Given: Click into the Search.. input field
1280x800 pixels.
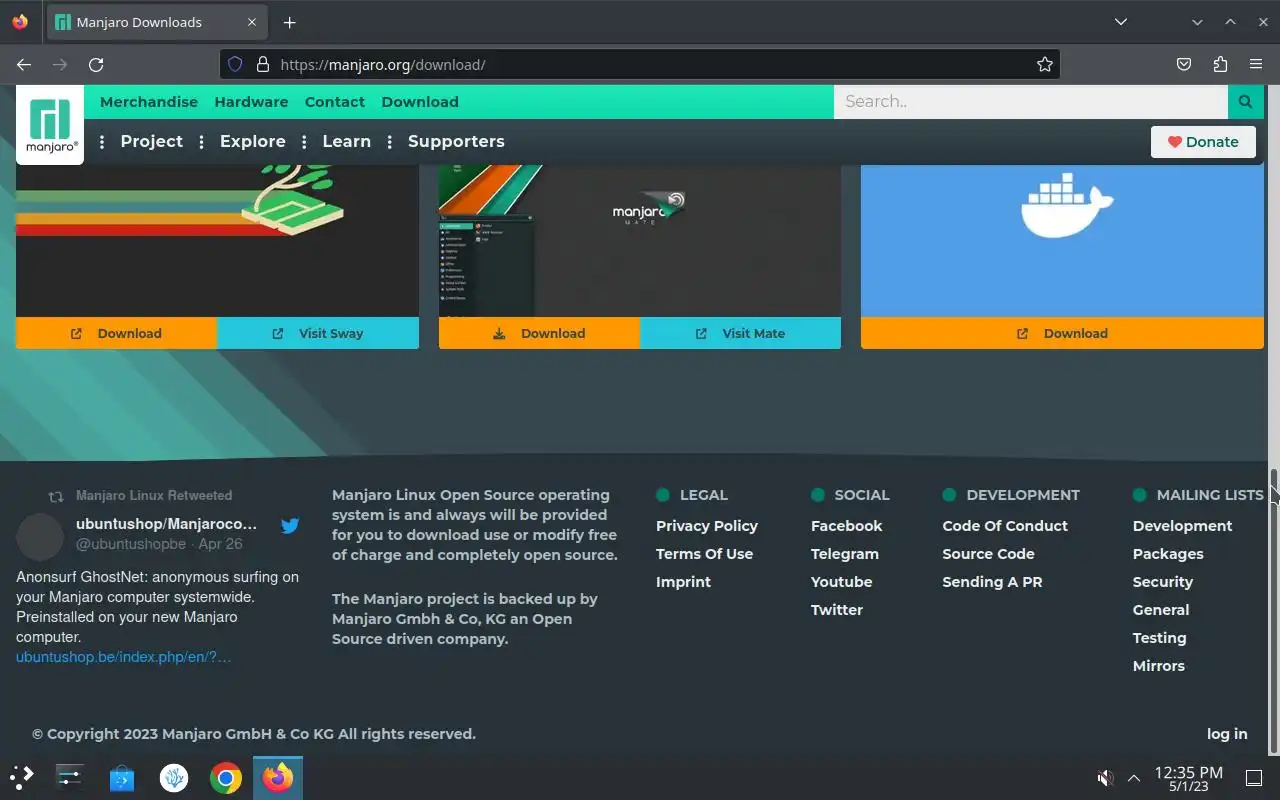Looking at the screenshot, I should point(1031,101).
